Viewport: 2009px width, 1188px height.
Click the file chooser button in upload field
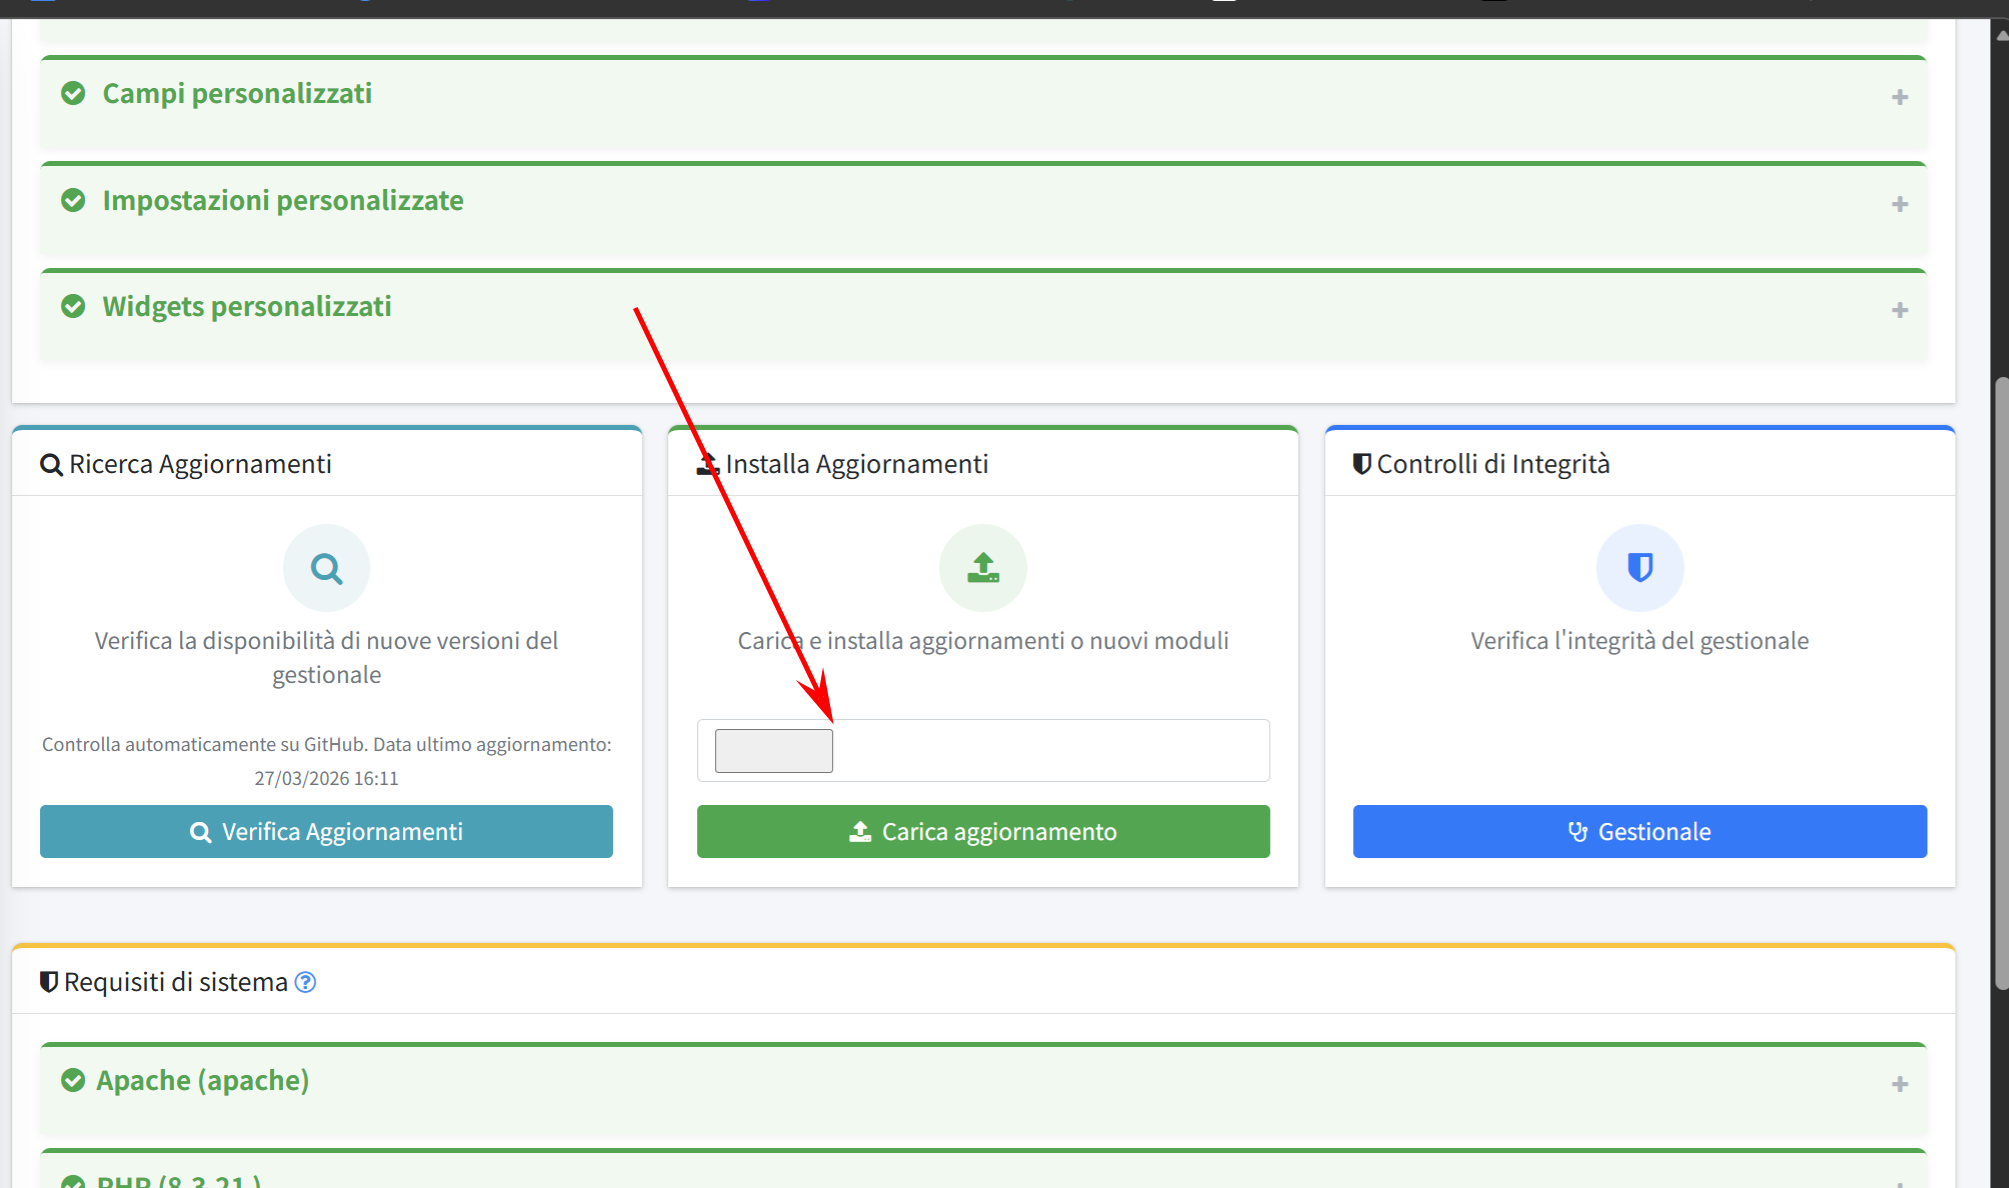(x=773, y=751)
